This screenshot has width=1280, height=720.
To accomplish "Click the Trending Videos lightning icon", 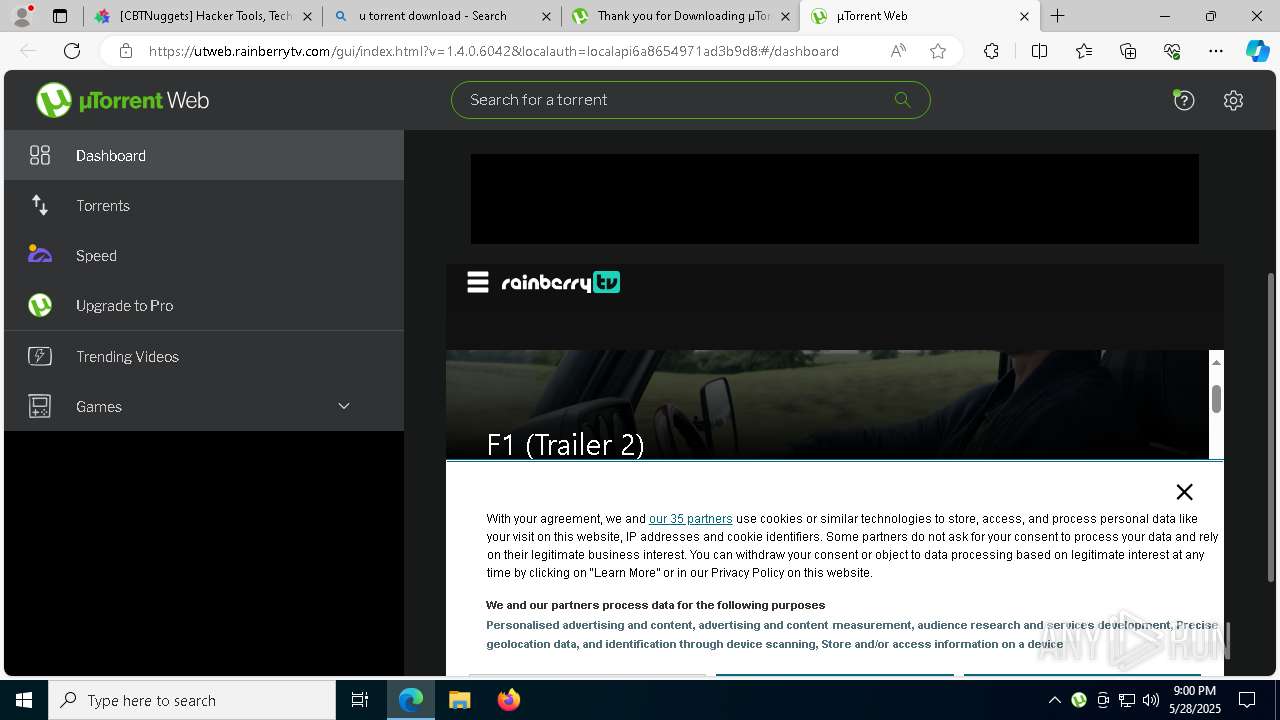I will [40, 356].
